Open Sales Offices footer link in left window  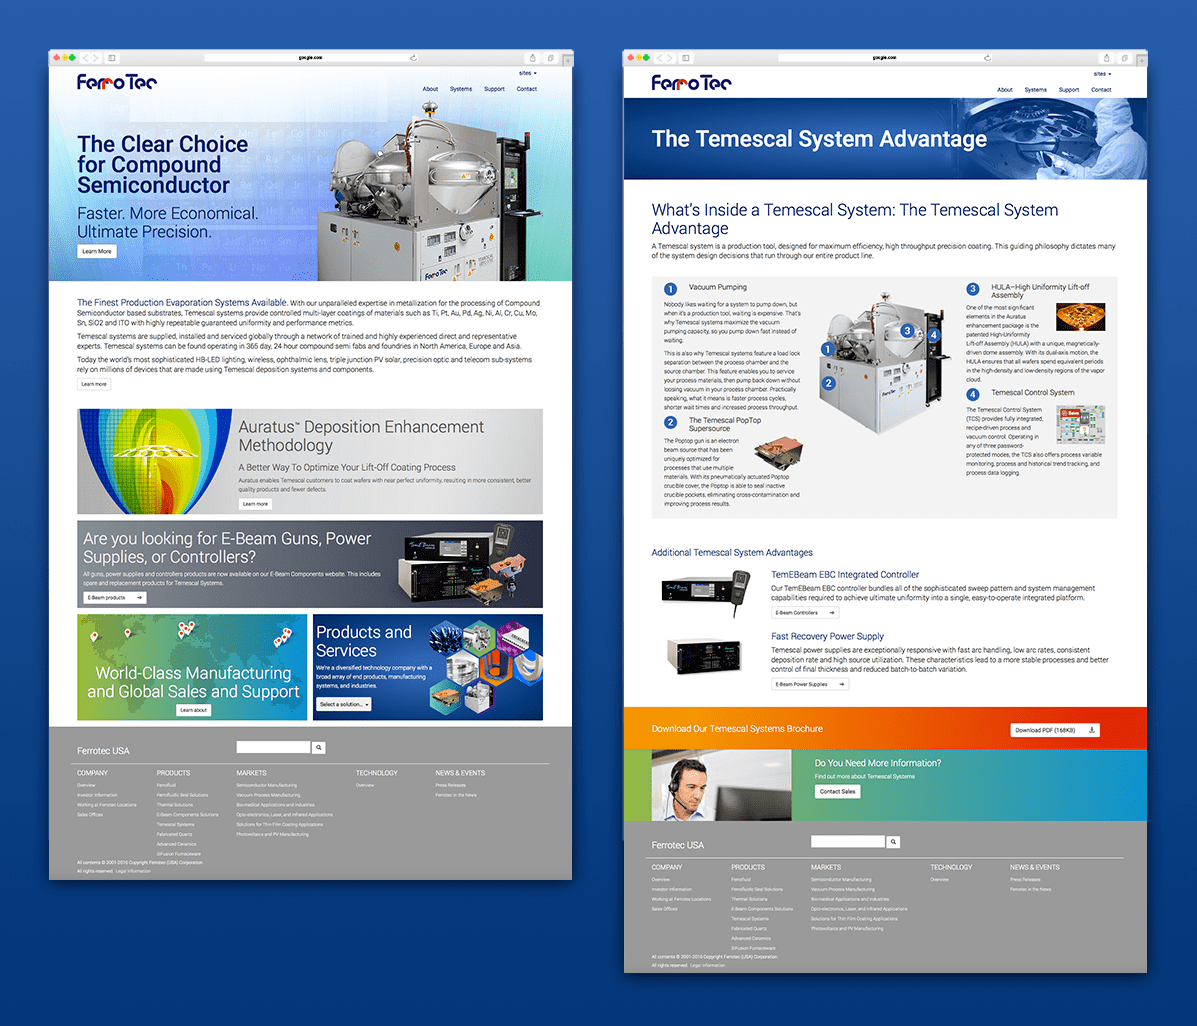(90, 815)
